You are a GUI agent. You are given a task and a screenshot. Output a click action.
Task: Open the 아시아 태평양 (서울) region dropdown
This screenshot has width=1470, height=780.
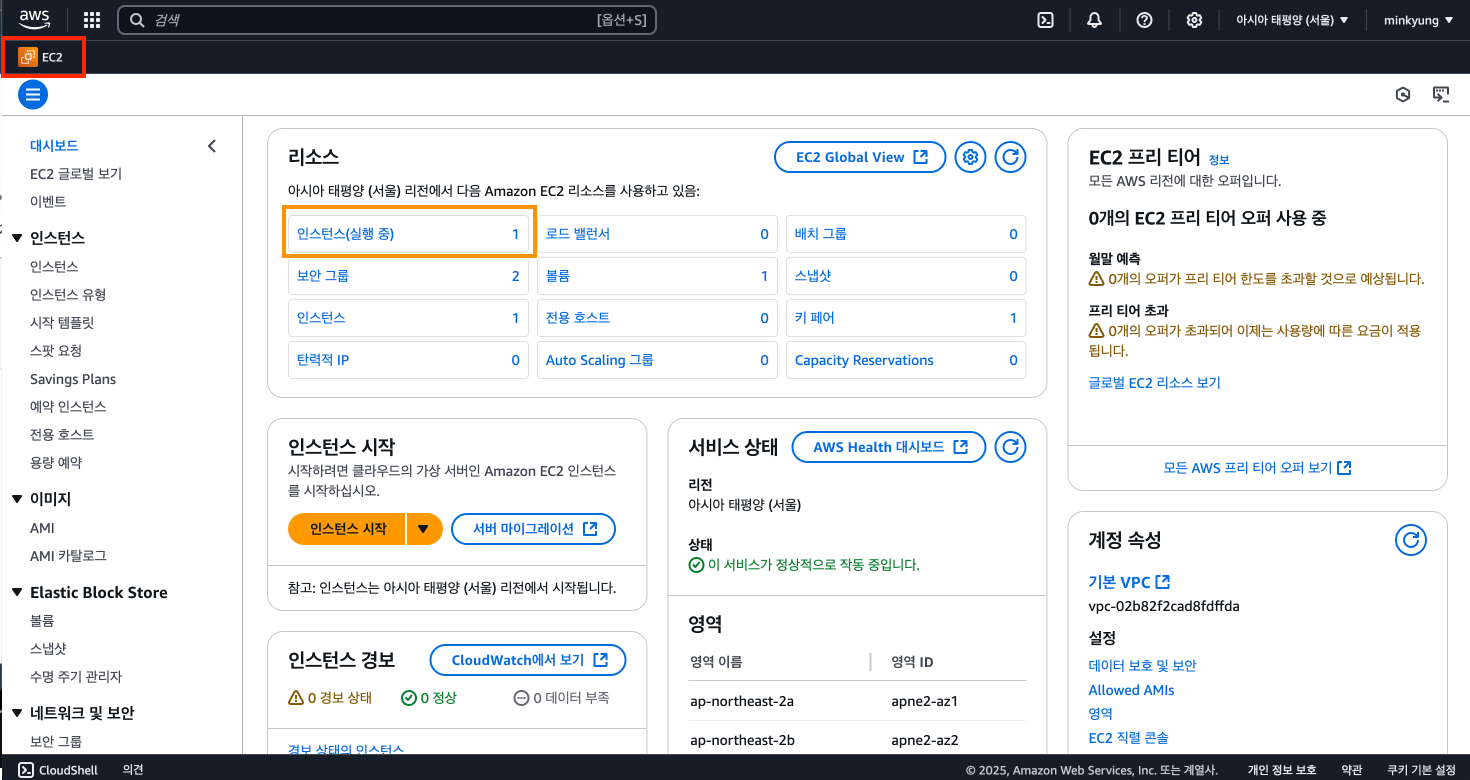1292,20
